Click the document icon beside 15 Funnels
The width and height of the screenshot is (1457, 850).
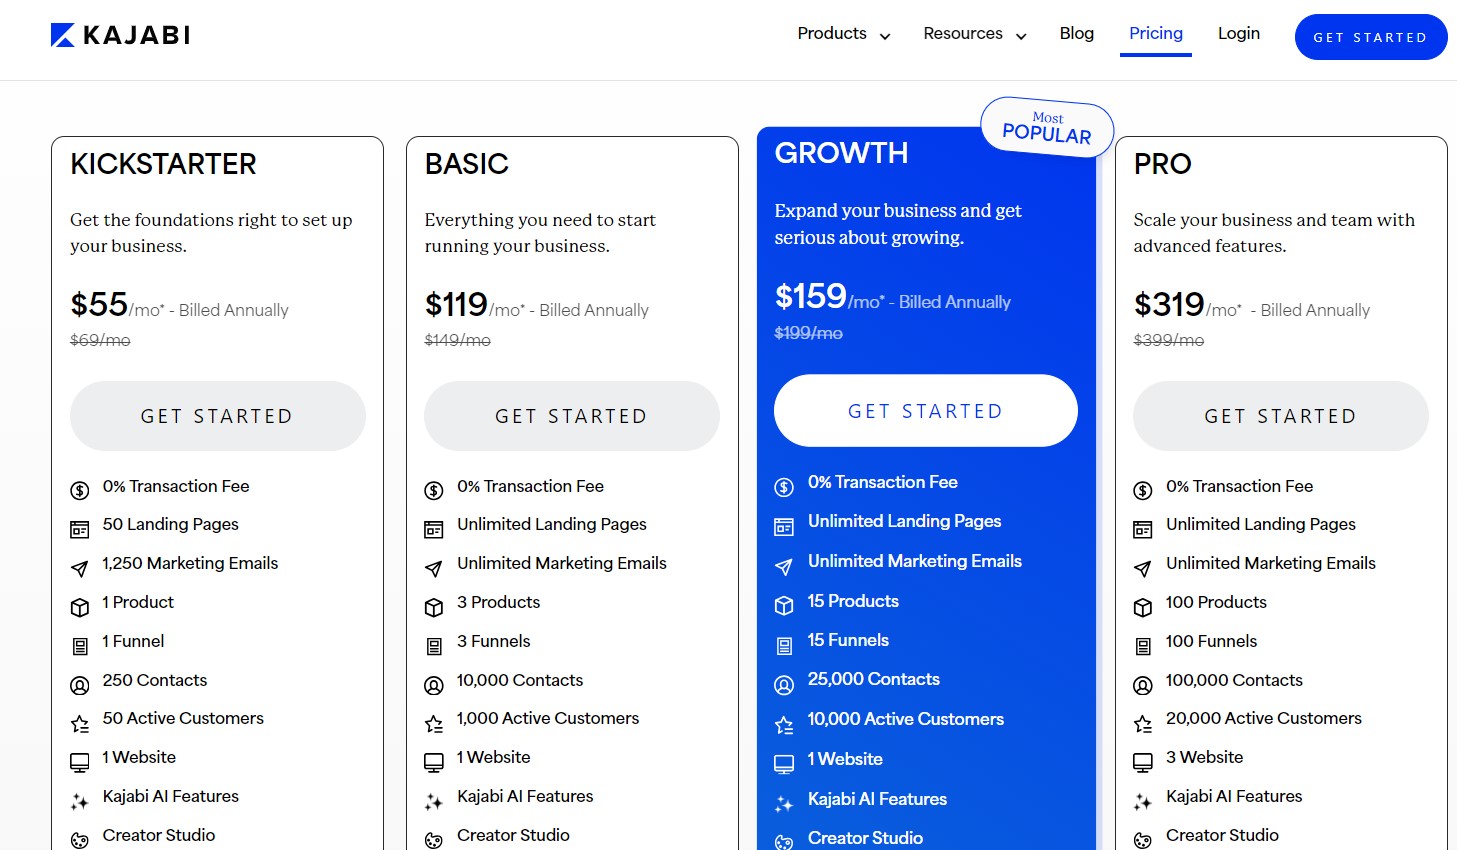784,645
